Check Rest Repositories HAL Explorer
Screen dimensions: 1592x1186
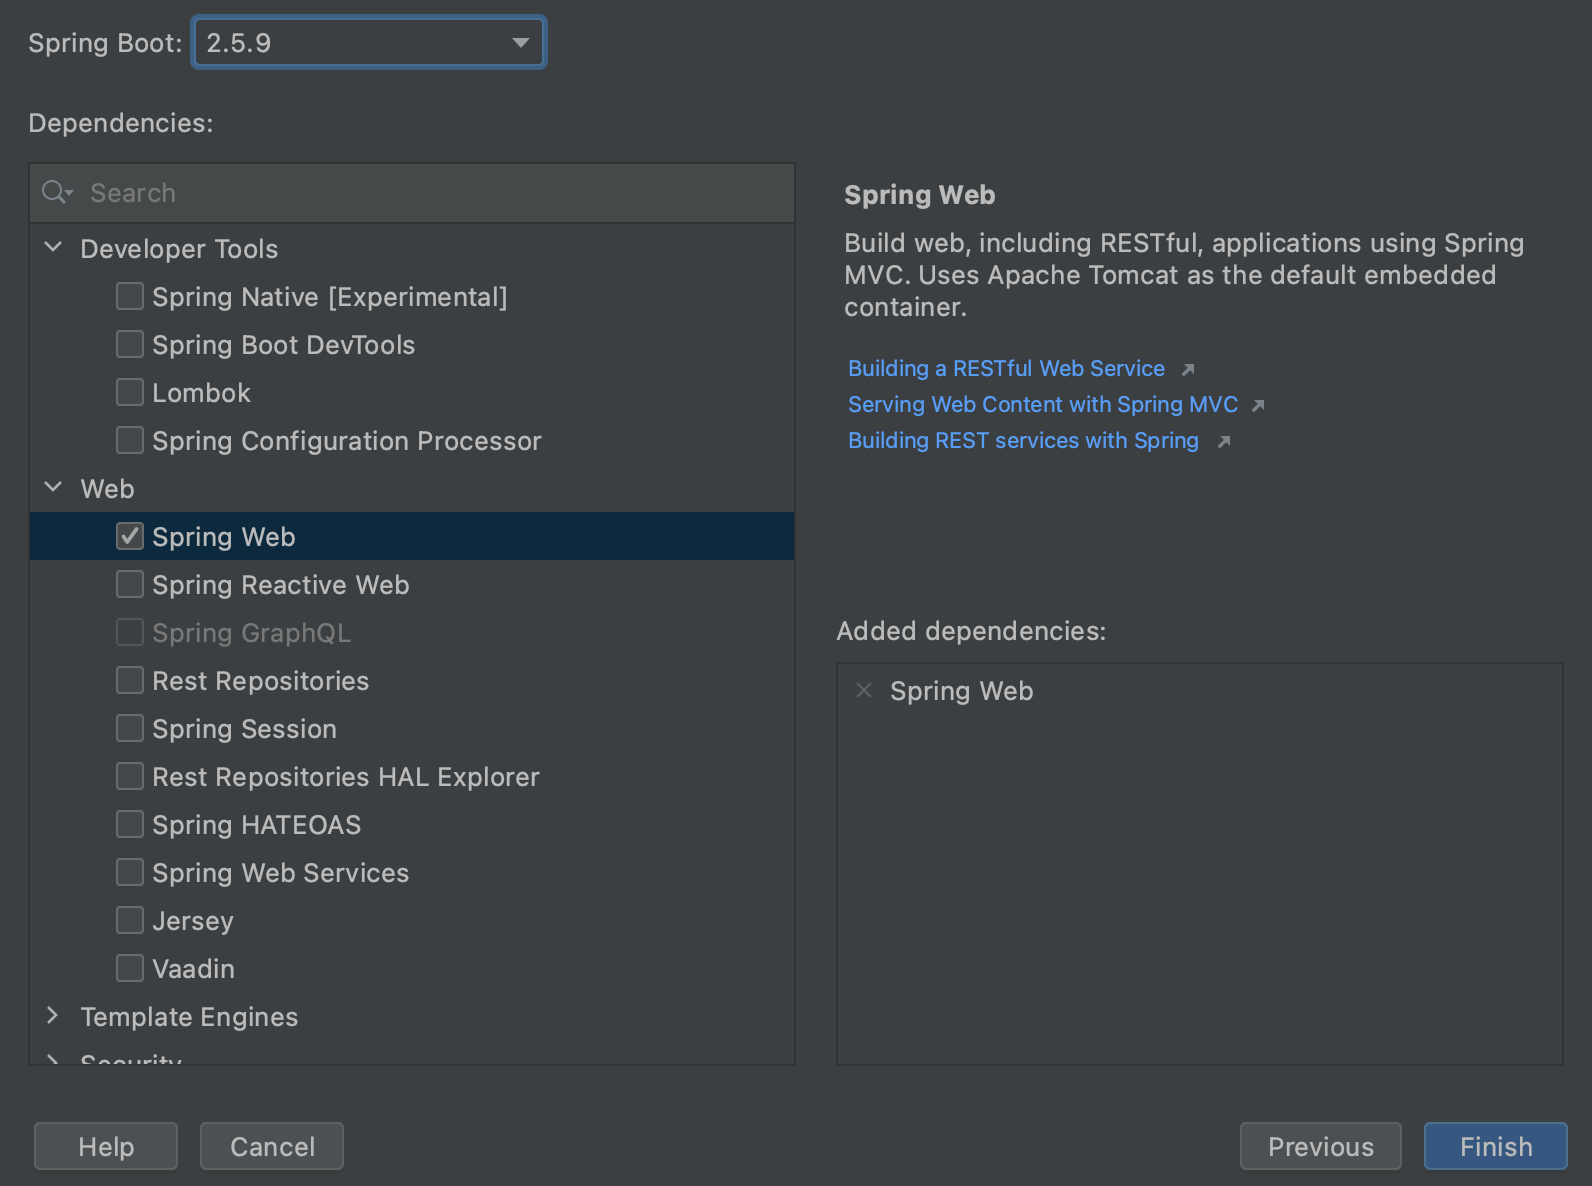tap(130, 776)
